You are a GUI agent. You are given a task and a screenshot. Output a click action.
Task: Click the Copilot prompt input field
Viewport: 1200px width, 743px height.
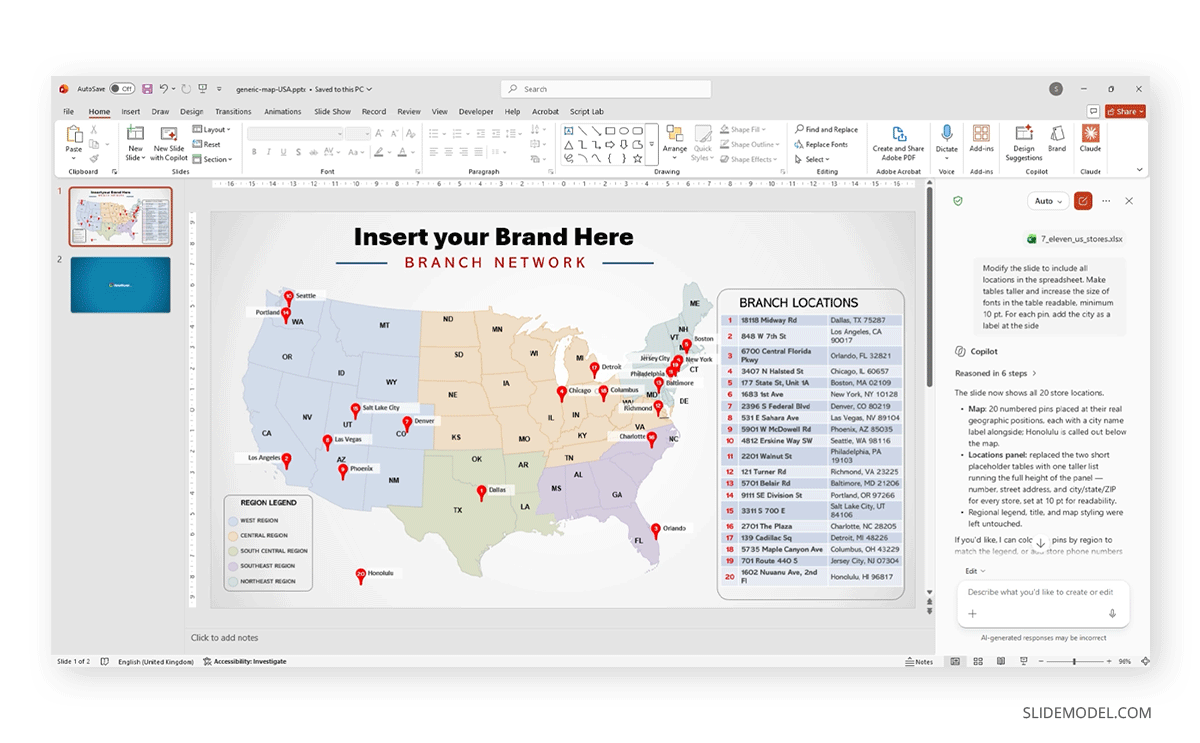[x=1041, y=592]
